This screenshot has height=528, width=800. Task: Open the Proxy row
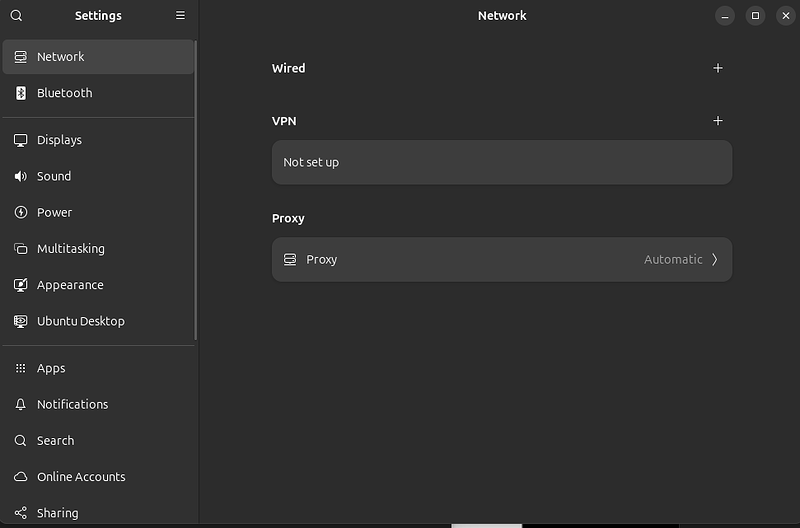click(x=502, y=259)
